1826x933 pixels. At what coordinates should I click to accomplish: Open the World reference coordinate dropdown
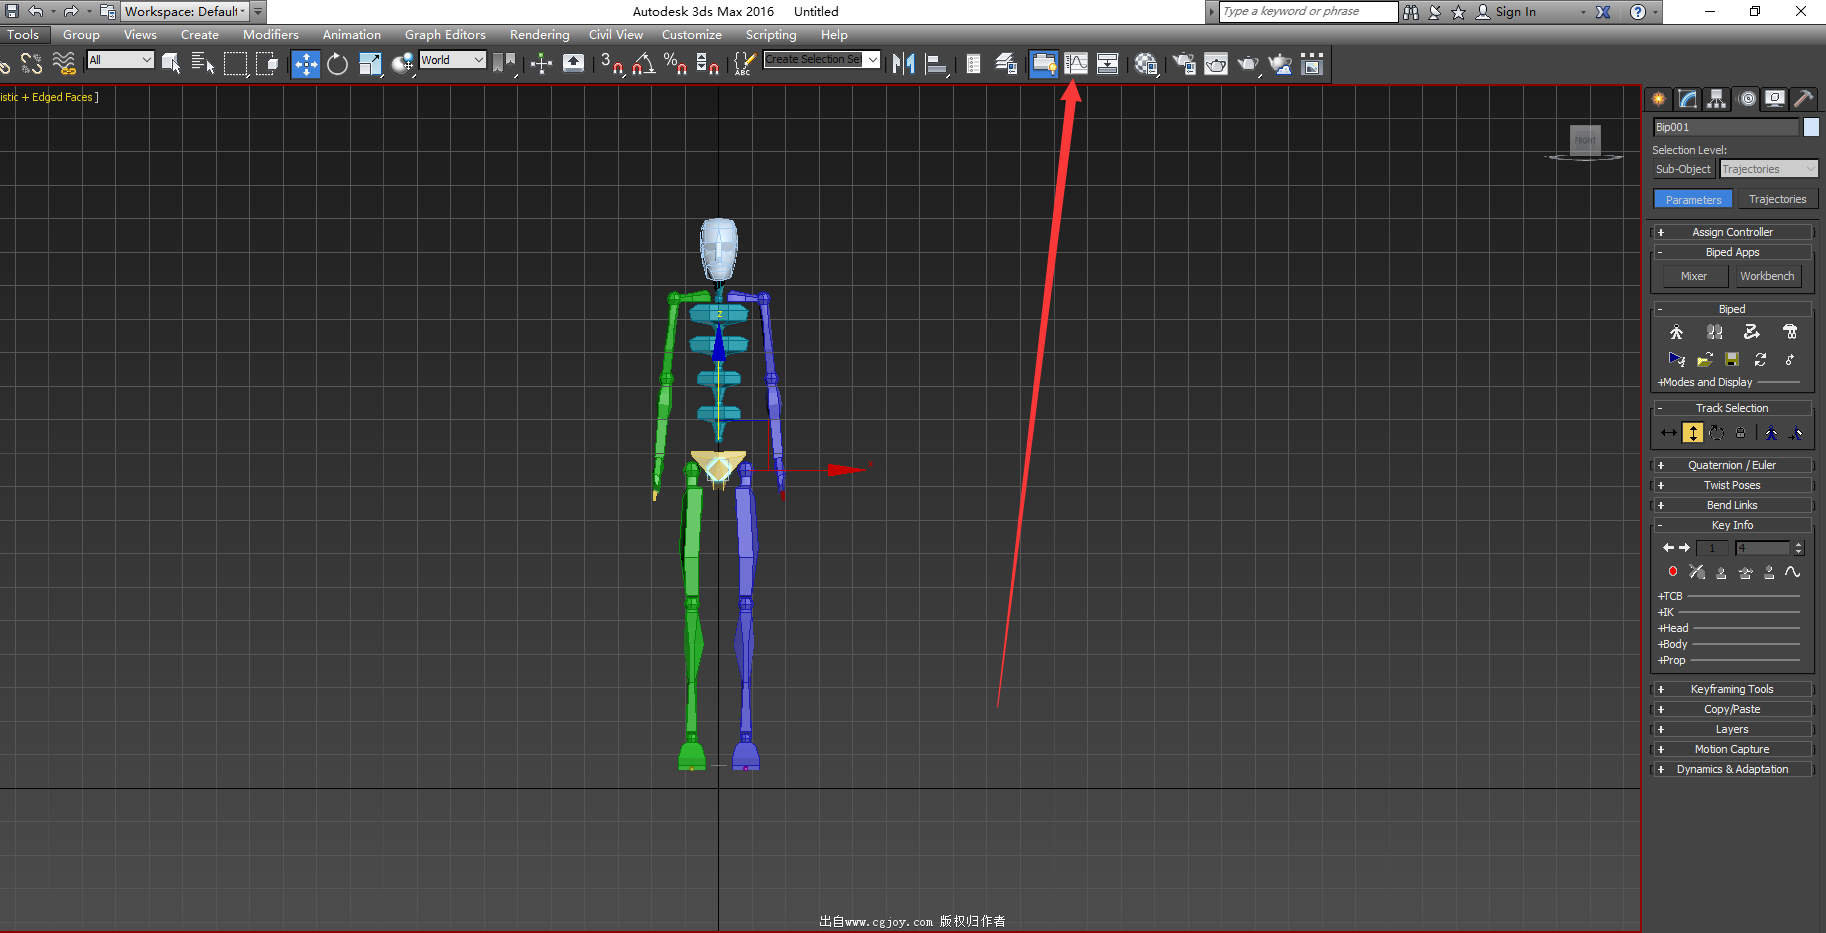click(452, 60)
